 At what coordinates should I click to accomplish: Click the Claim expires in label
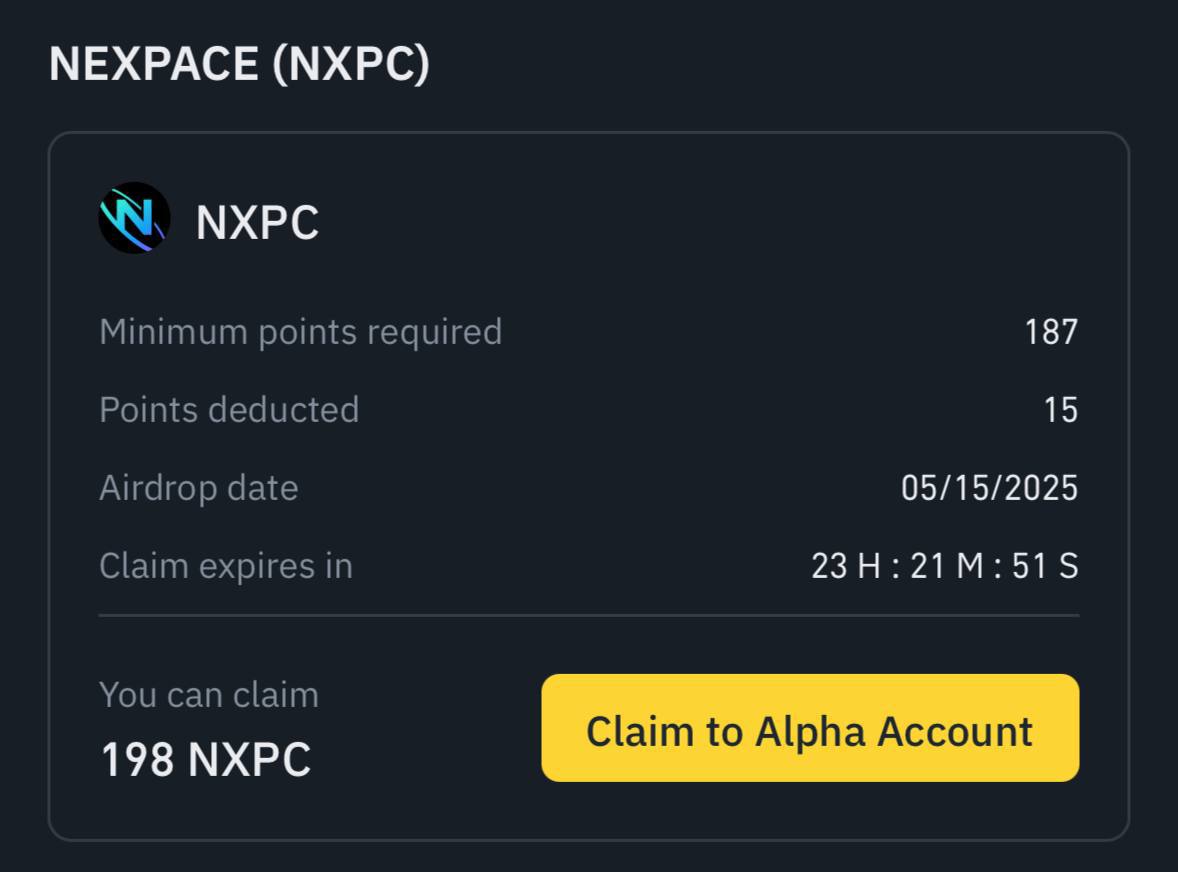click(x=226, y=566)
